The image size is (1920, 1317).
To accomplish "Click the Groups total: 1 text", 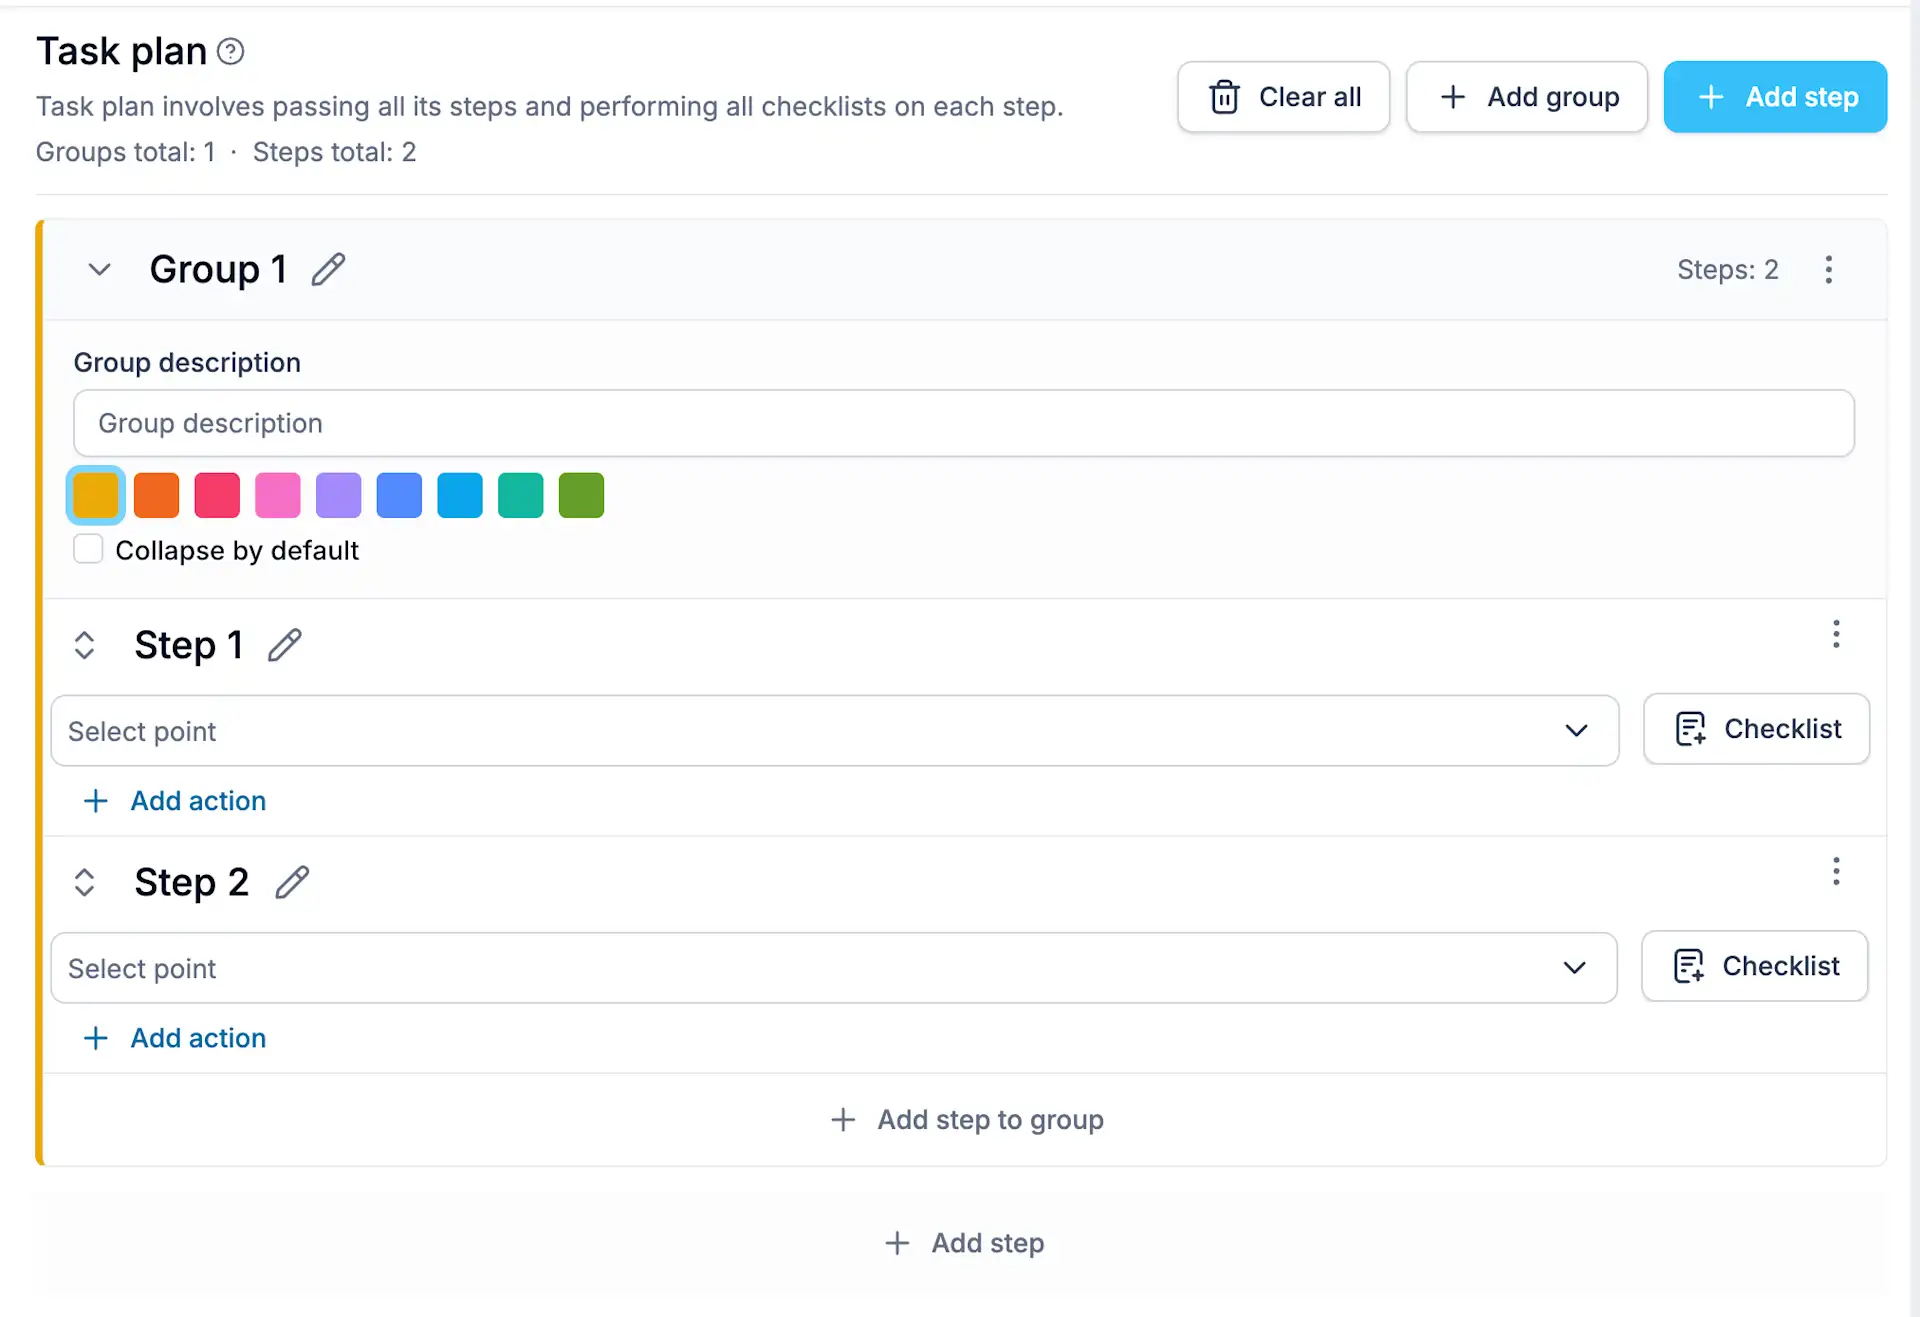I will (x=126, y=152).
